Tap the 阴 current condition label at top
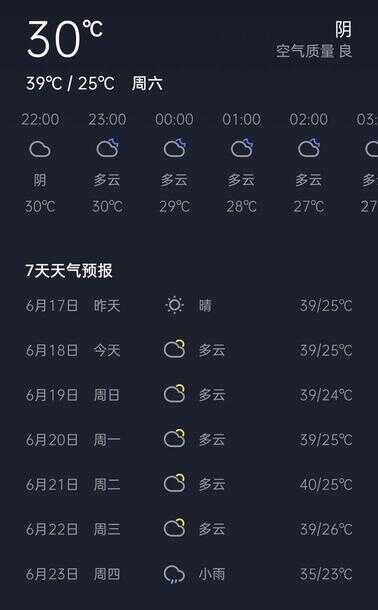This screenshot has width=378, height=610. [344, 30]
